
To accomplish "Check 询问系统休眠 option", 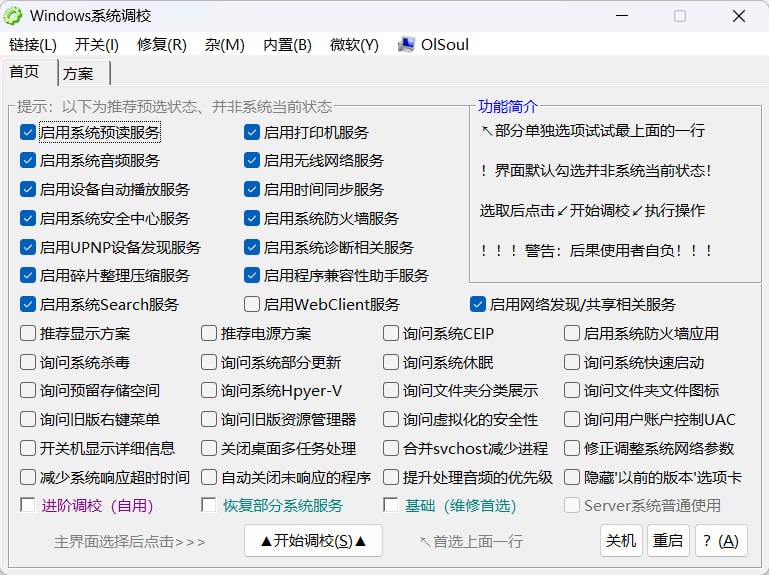I will coord(391,362).
